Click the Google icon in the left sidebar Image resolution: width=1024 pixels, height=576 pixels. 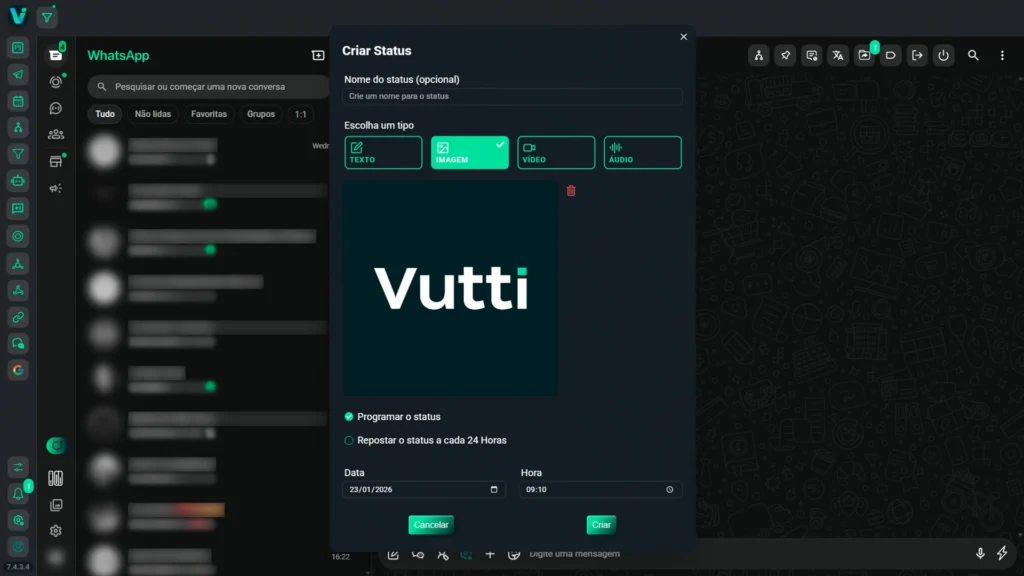[18, 370]
